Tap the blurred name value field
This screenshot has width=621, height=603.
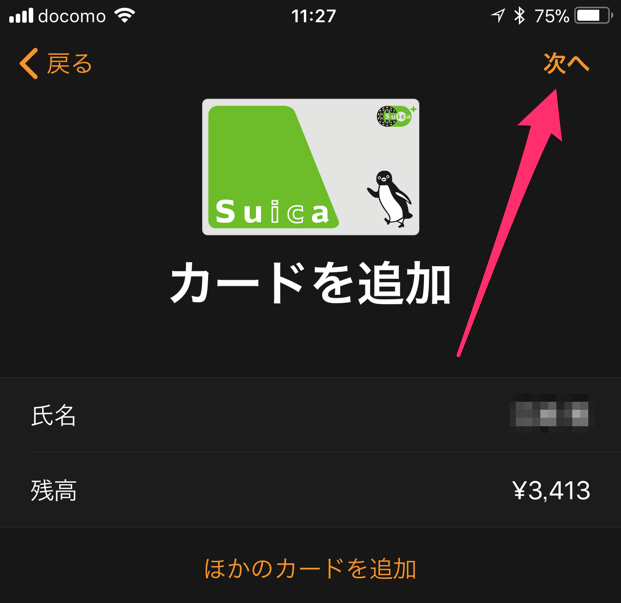tap(549, 413)
